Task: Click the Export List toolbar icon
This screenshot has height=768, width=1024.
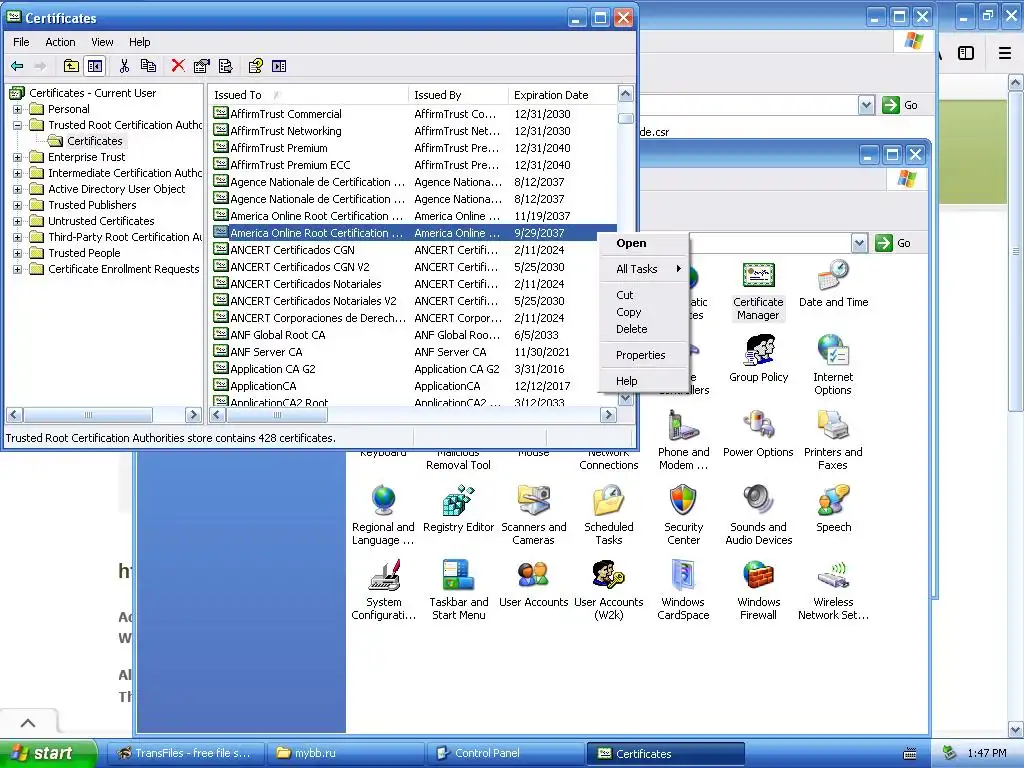Action: tap(225, 66)
